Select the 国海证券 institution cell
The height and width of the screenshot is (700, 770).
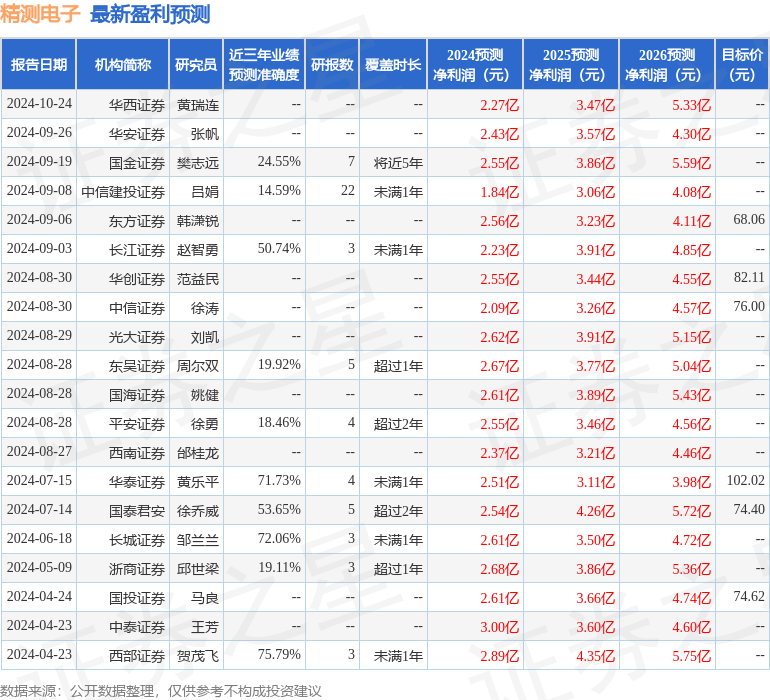123,394
